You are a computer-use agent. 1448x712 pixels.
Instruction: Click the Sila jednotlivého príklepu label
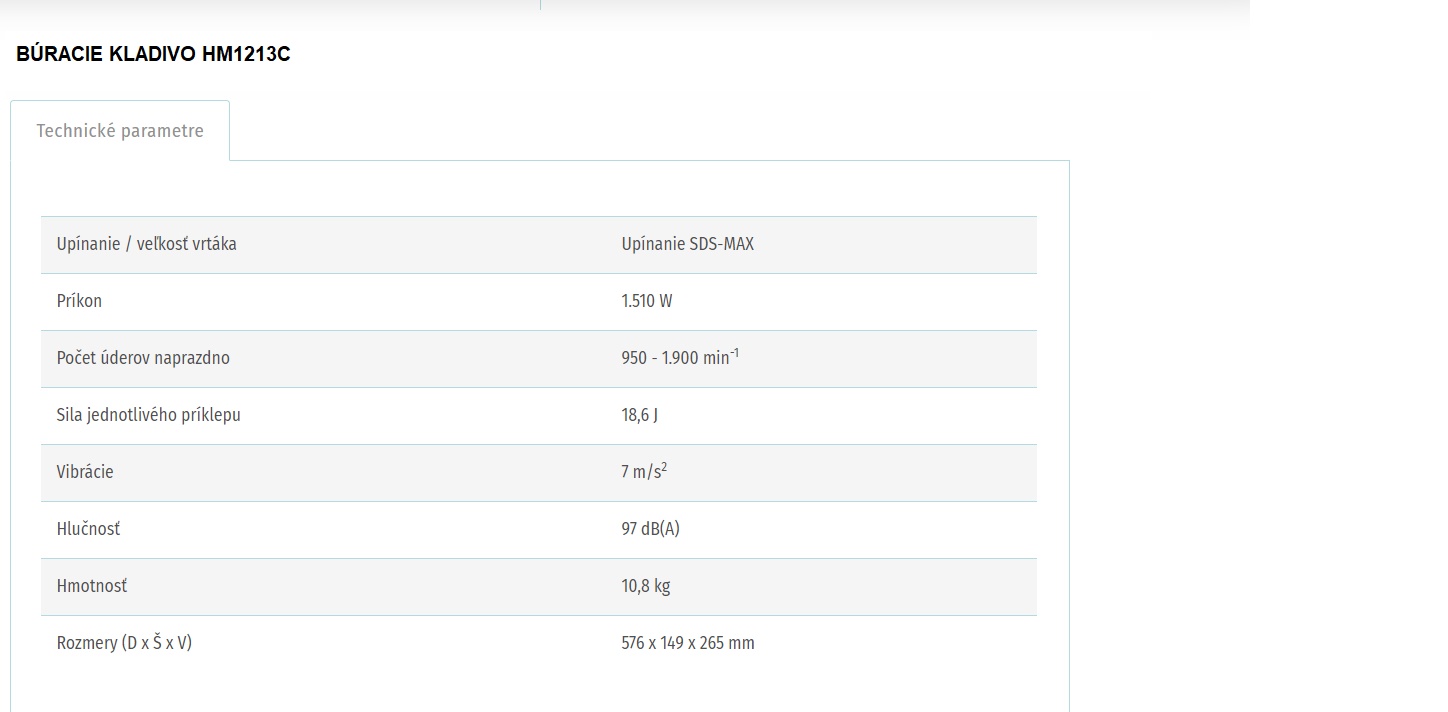coord(149,415)
